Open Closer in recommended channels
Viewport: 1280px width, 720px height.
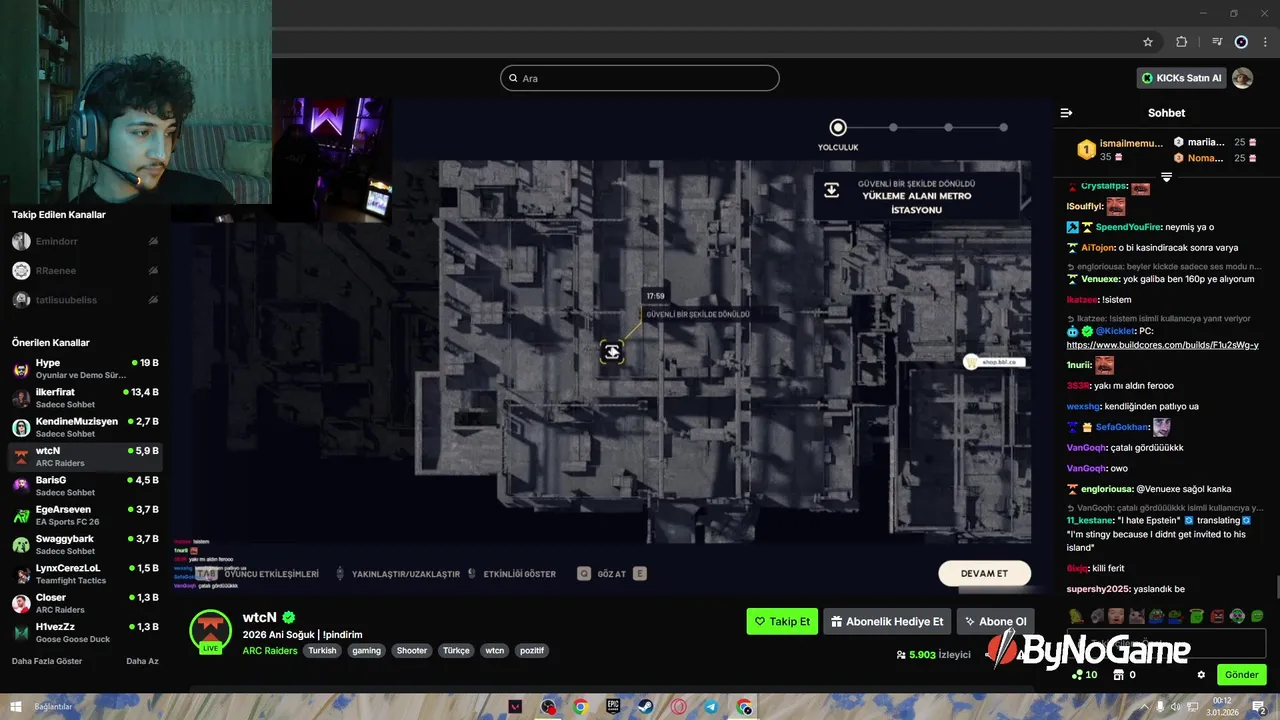pyautogui.click(x=85, y=603)
